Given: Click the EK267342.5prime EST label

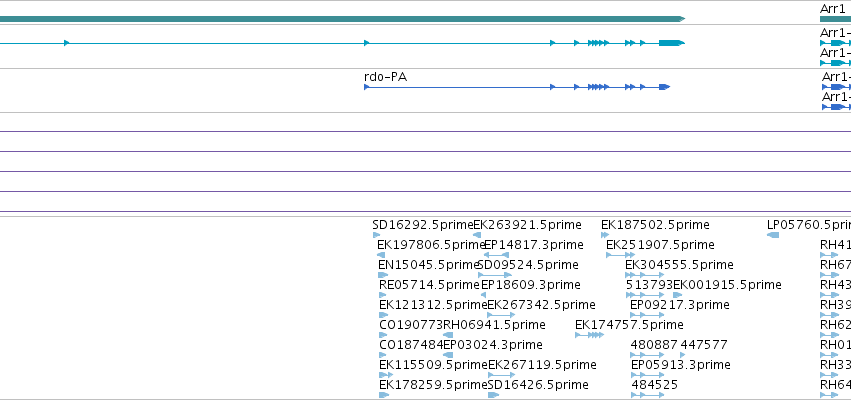Looking at the screenshot, I should 541,304.
